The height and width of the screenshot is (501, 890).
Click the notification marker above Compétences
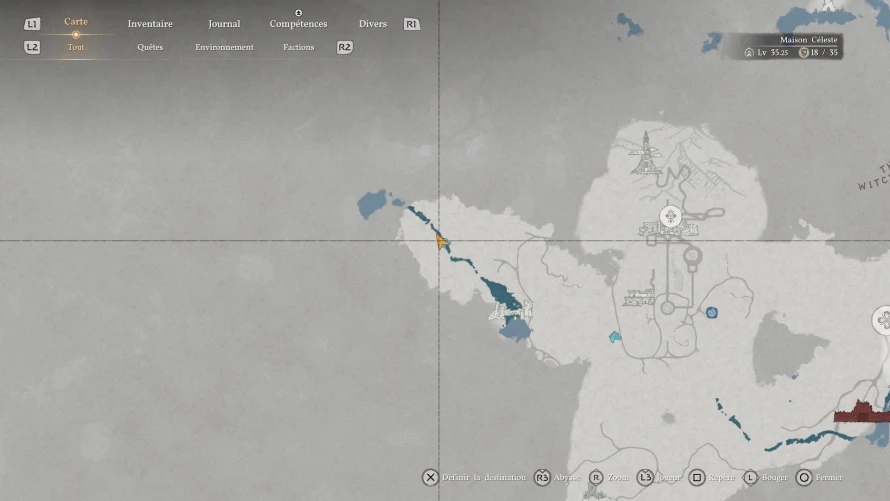point(299,12)
